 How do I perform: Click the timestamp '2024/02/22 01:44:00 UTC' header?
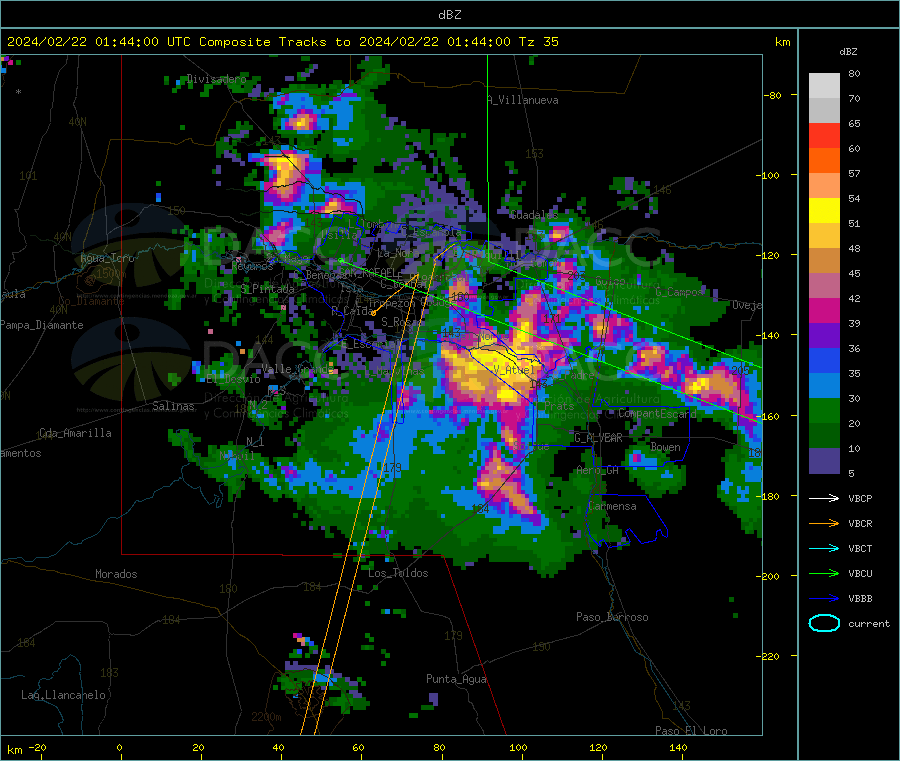(99, 42)
